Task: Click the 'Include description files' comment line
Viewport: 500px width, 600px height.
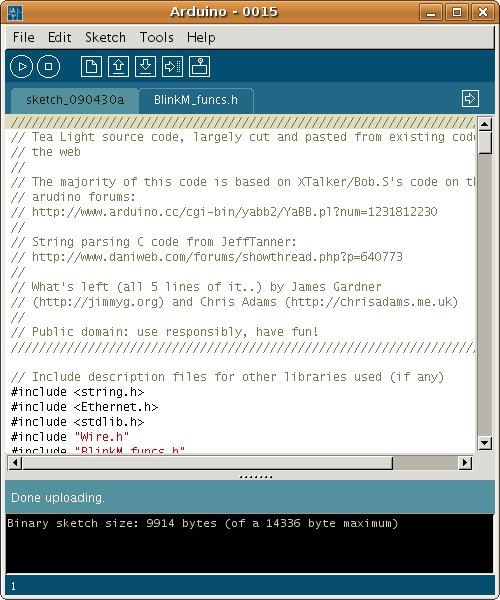Action: point(227,377)
